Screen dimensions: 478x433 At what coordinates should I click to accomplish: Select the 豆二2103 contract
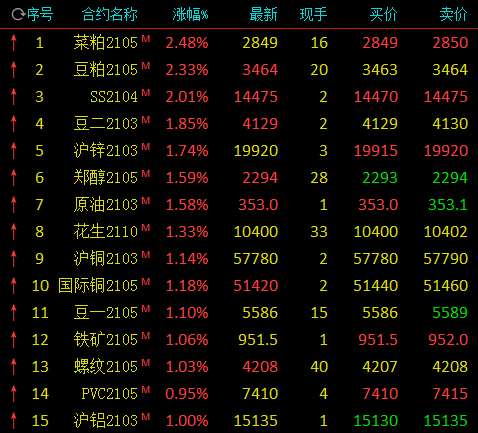[106, 124]
